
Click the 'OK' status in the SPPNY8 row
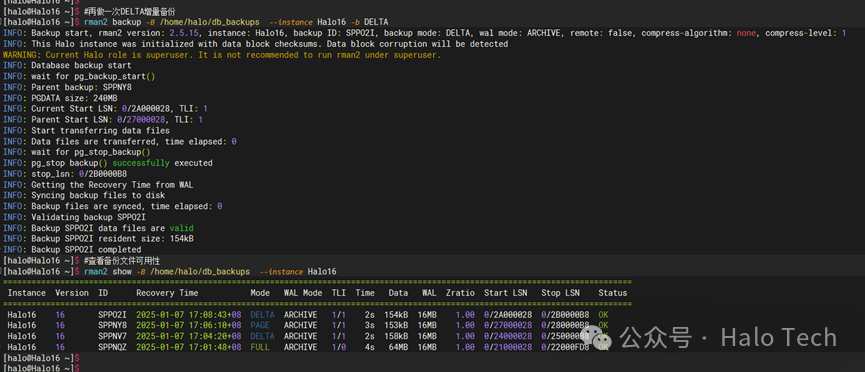(x=604, y=325)
